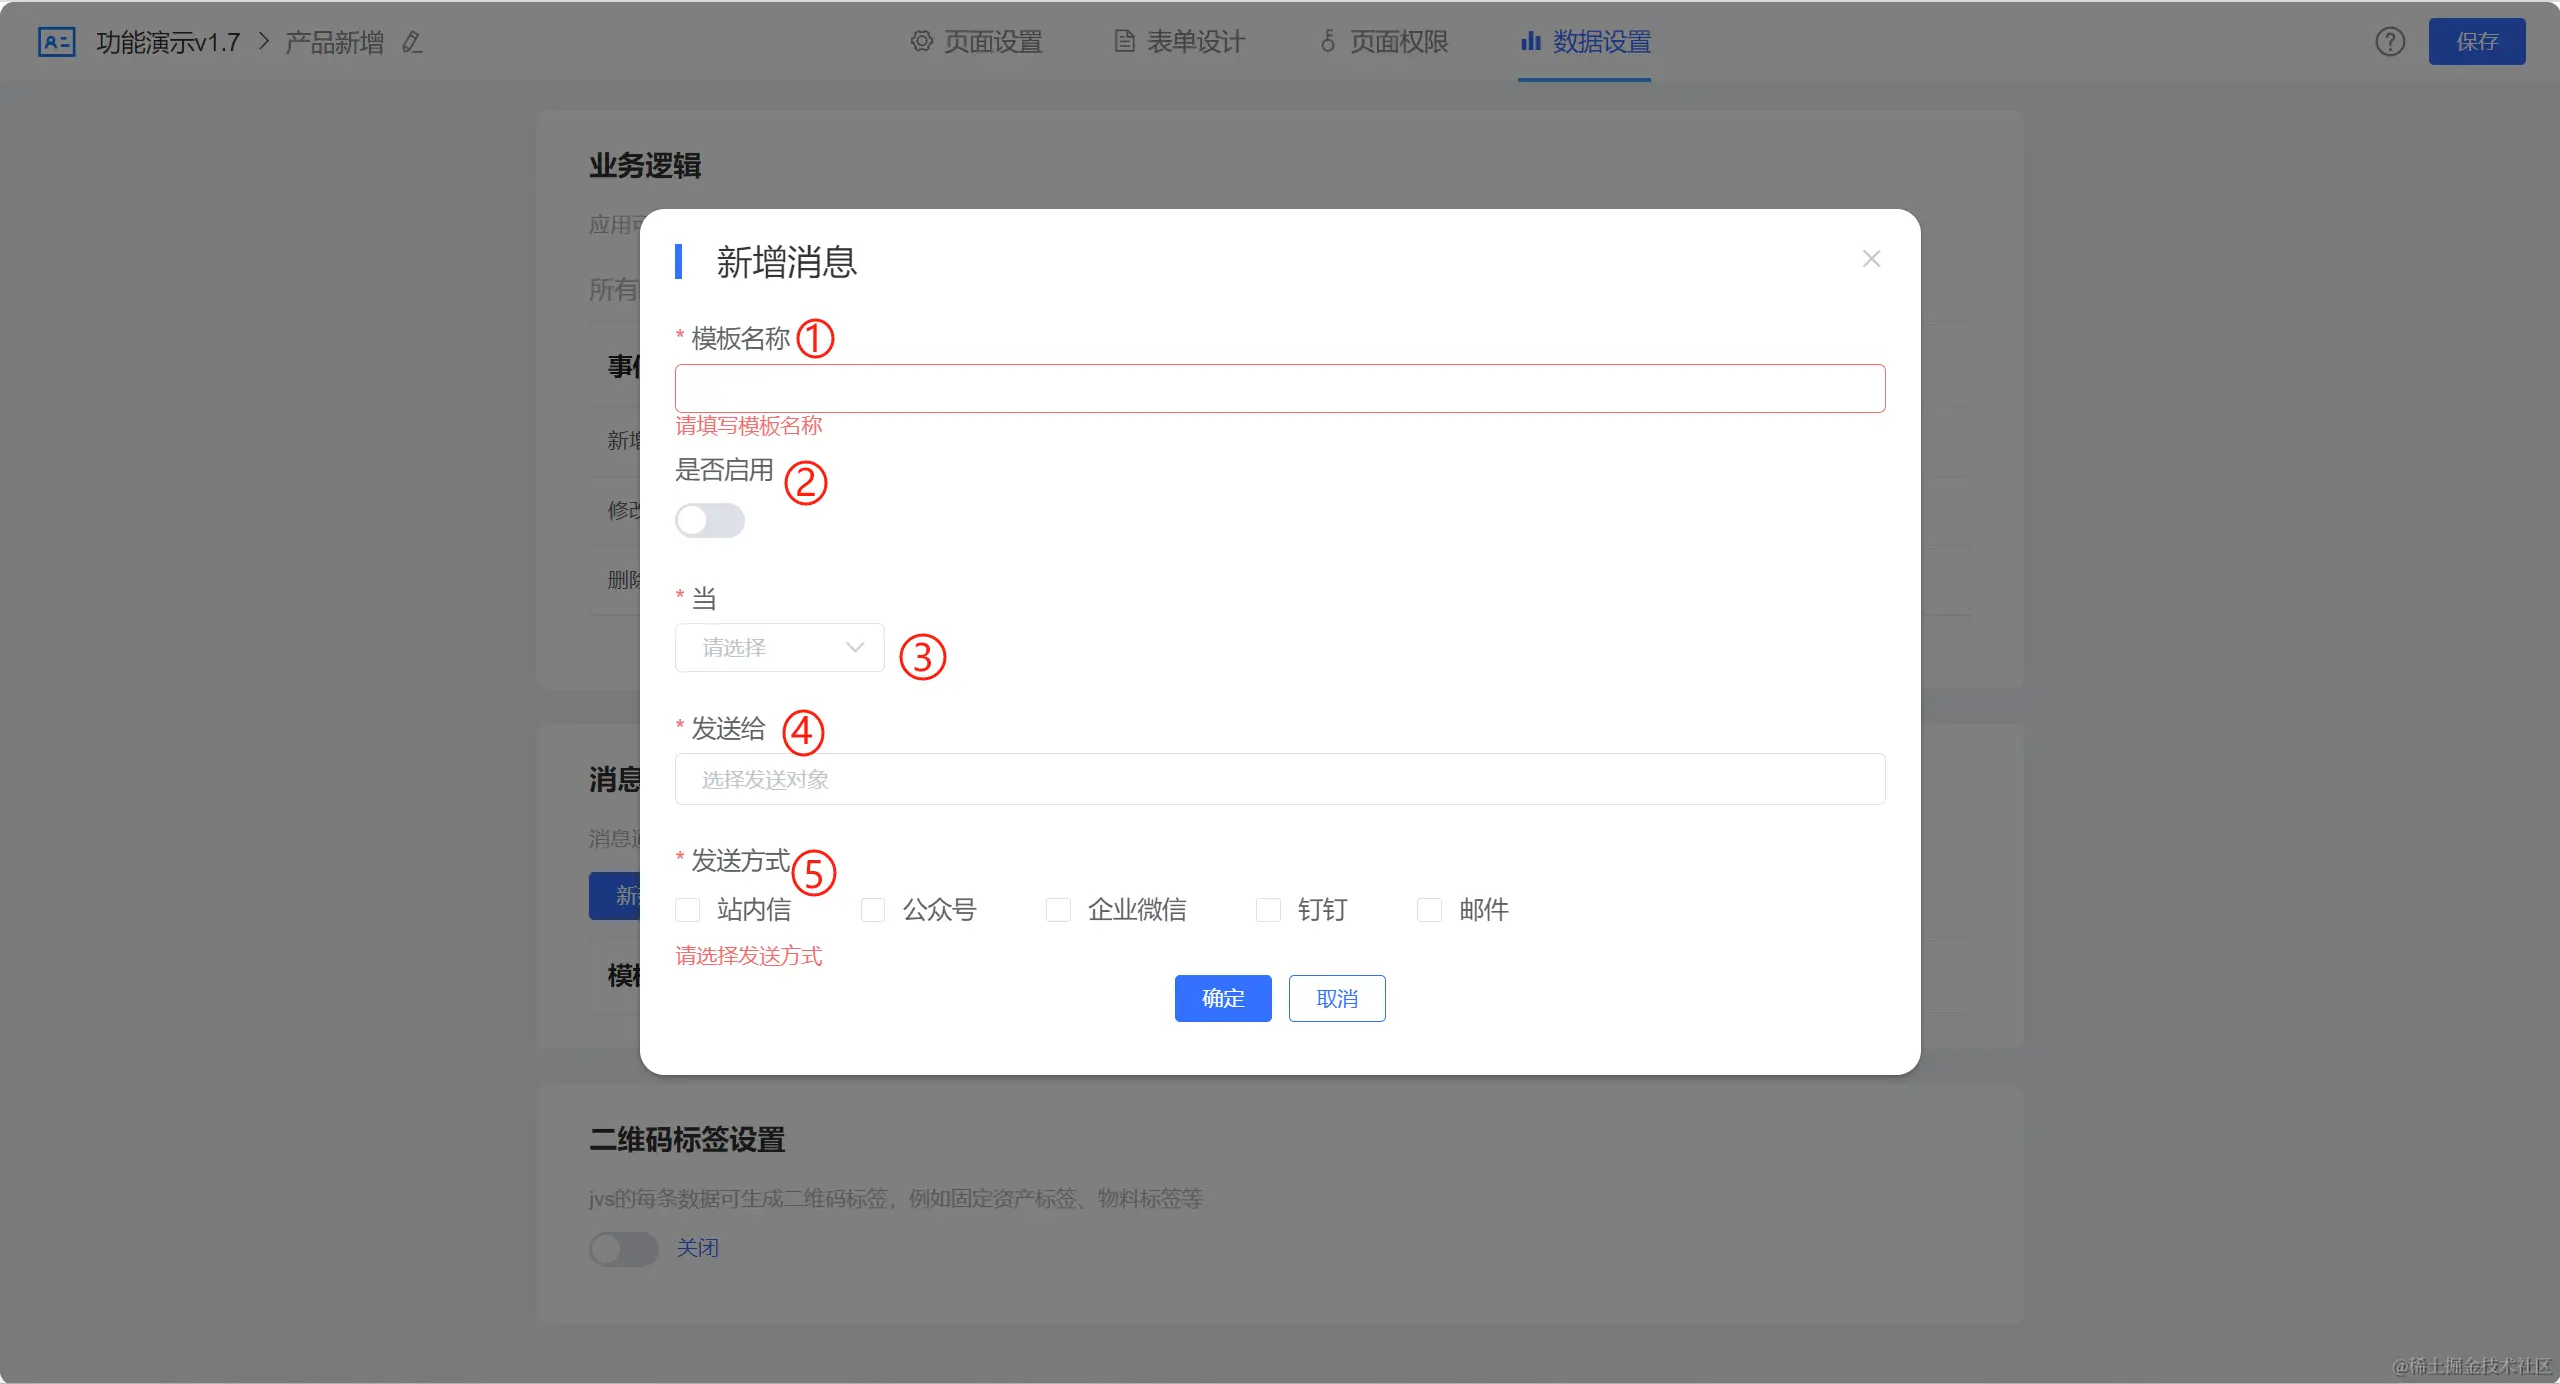This screenshot has width=2560, height=1384.
Task: Check the 站内信 checkbox
Action: 688,910
